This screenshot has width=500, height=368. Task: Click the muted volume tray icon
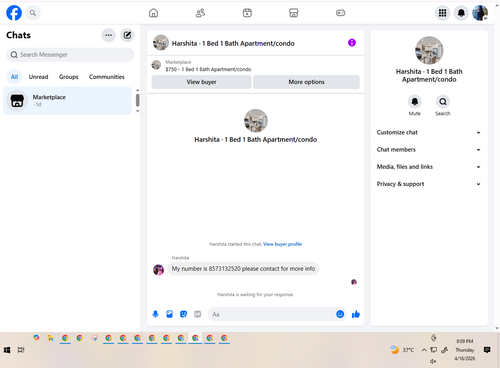click(x=433, y=361)
